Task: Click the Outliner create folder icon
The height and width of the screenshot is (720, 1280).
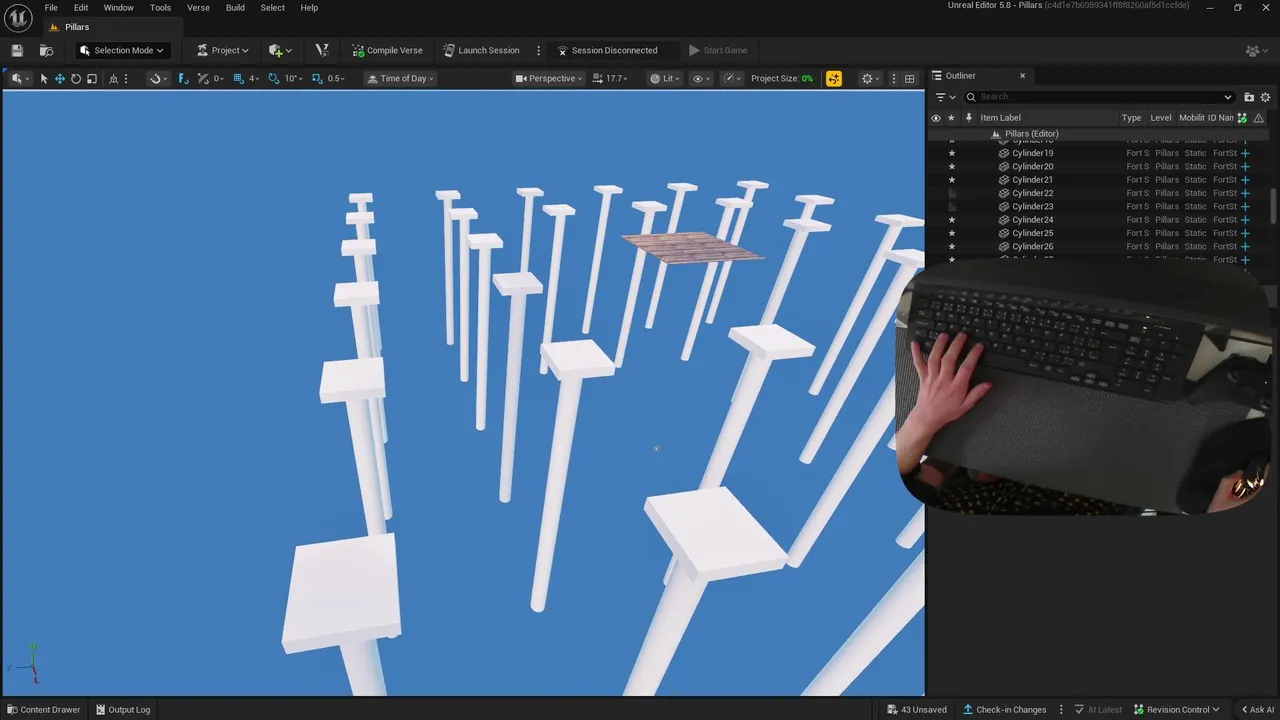Action: pyautogui.click(x=1249, y=97)
